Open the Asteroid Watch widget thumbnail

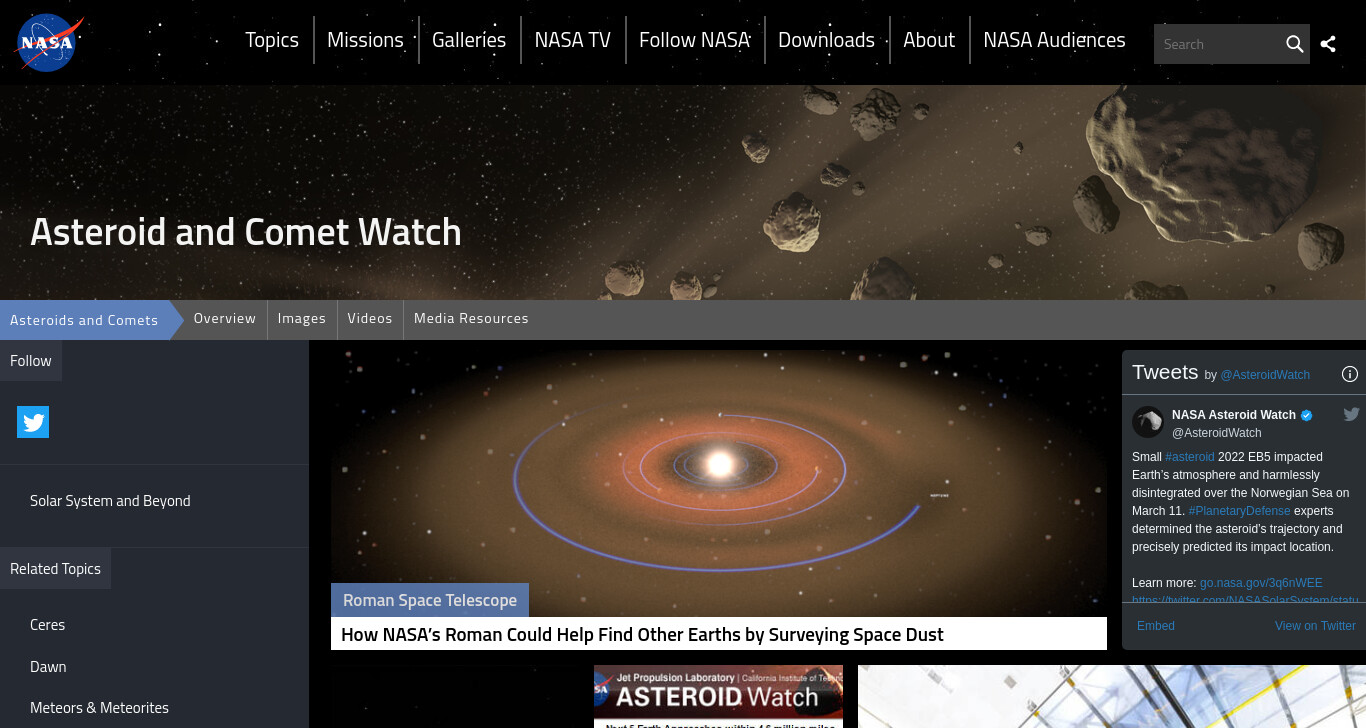pyautogui.click(x=718, y=696)
